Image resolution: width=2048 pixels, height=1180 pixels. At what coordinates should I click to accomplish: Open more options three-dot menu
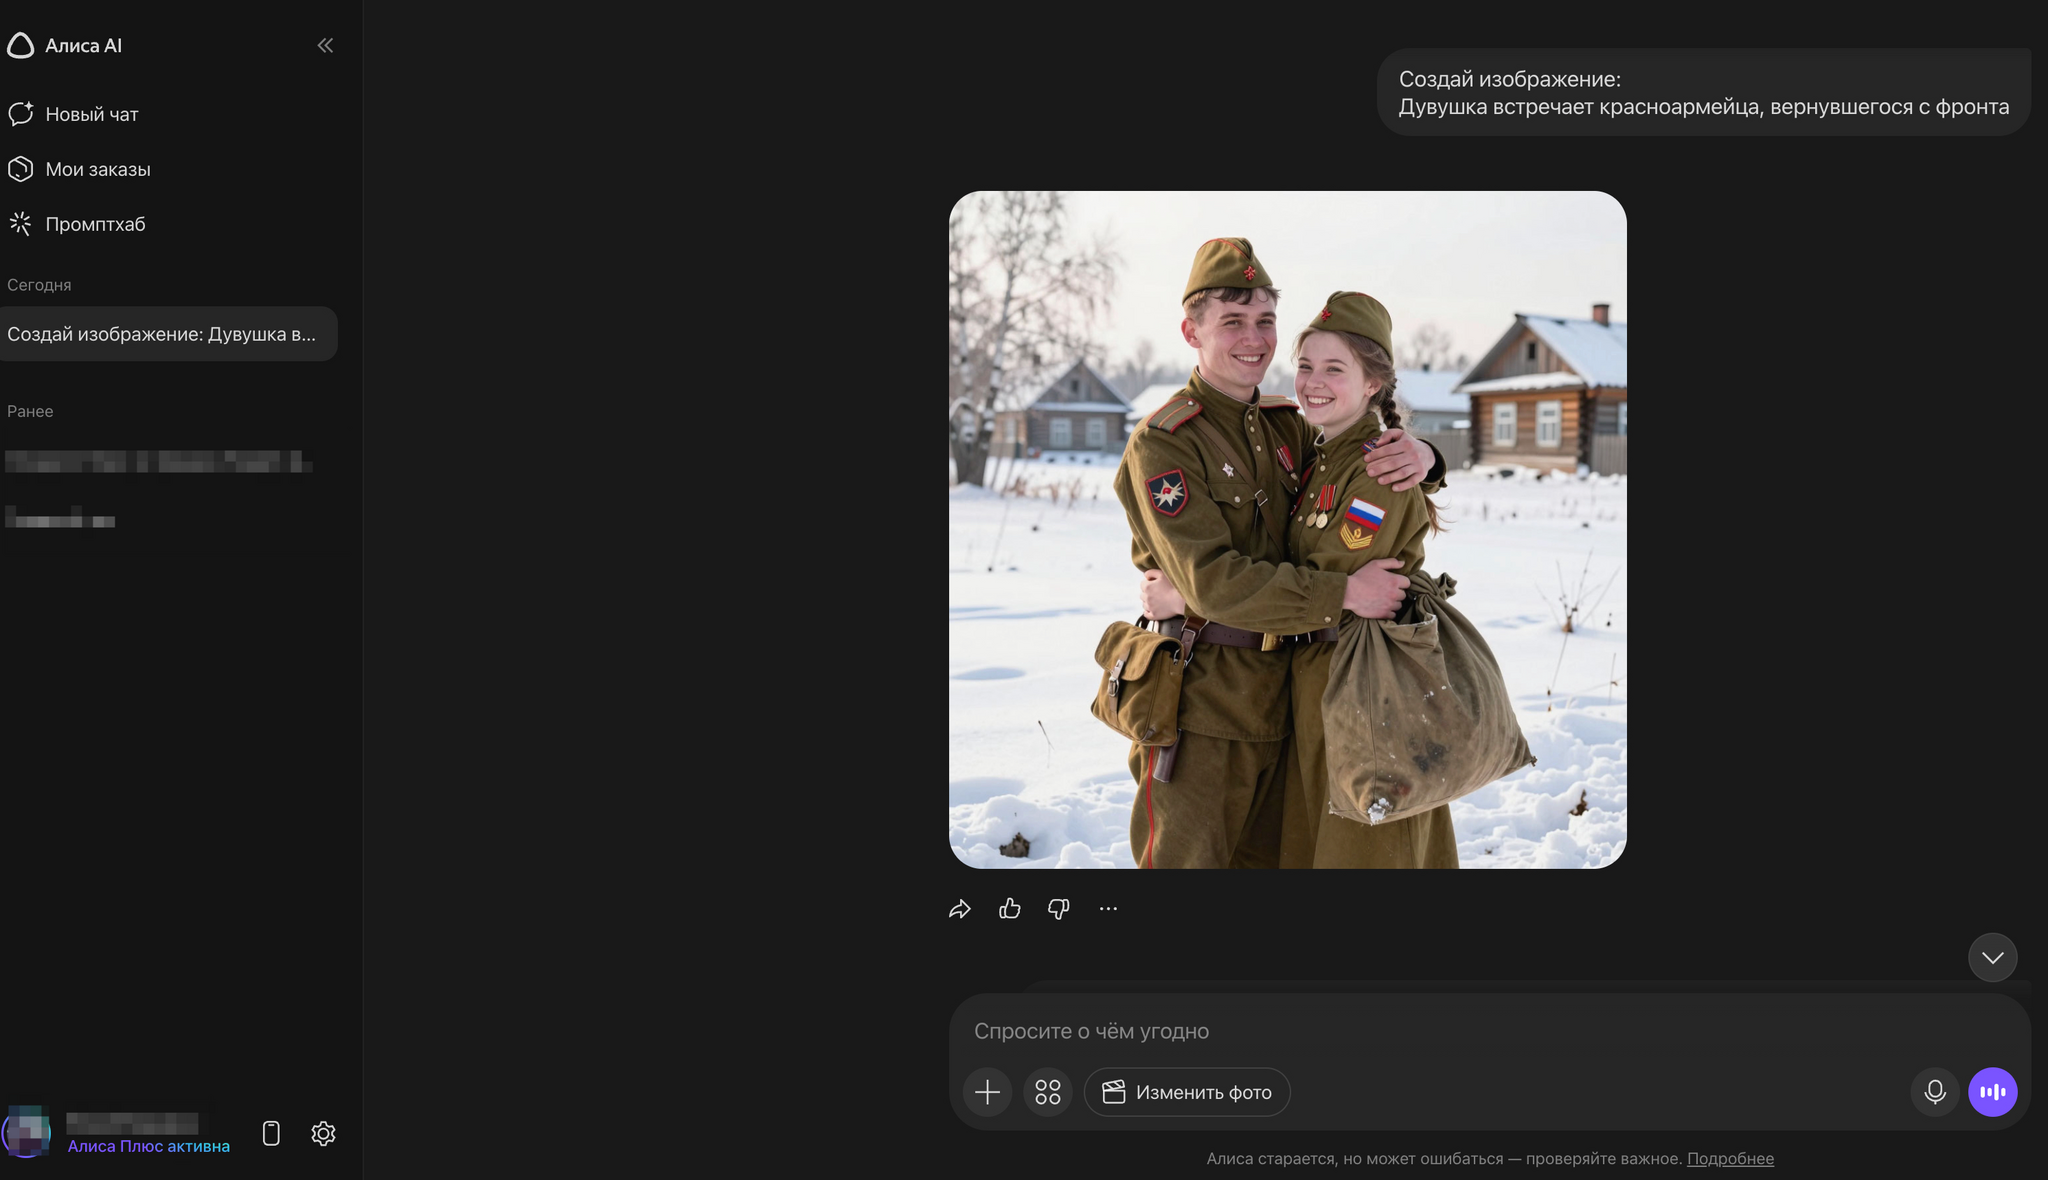1108,908
